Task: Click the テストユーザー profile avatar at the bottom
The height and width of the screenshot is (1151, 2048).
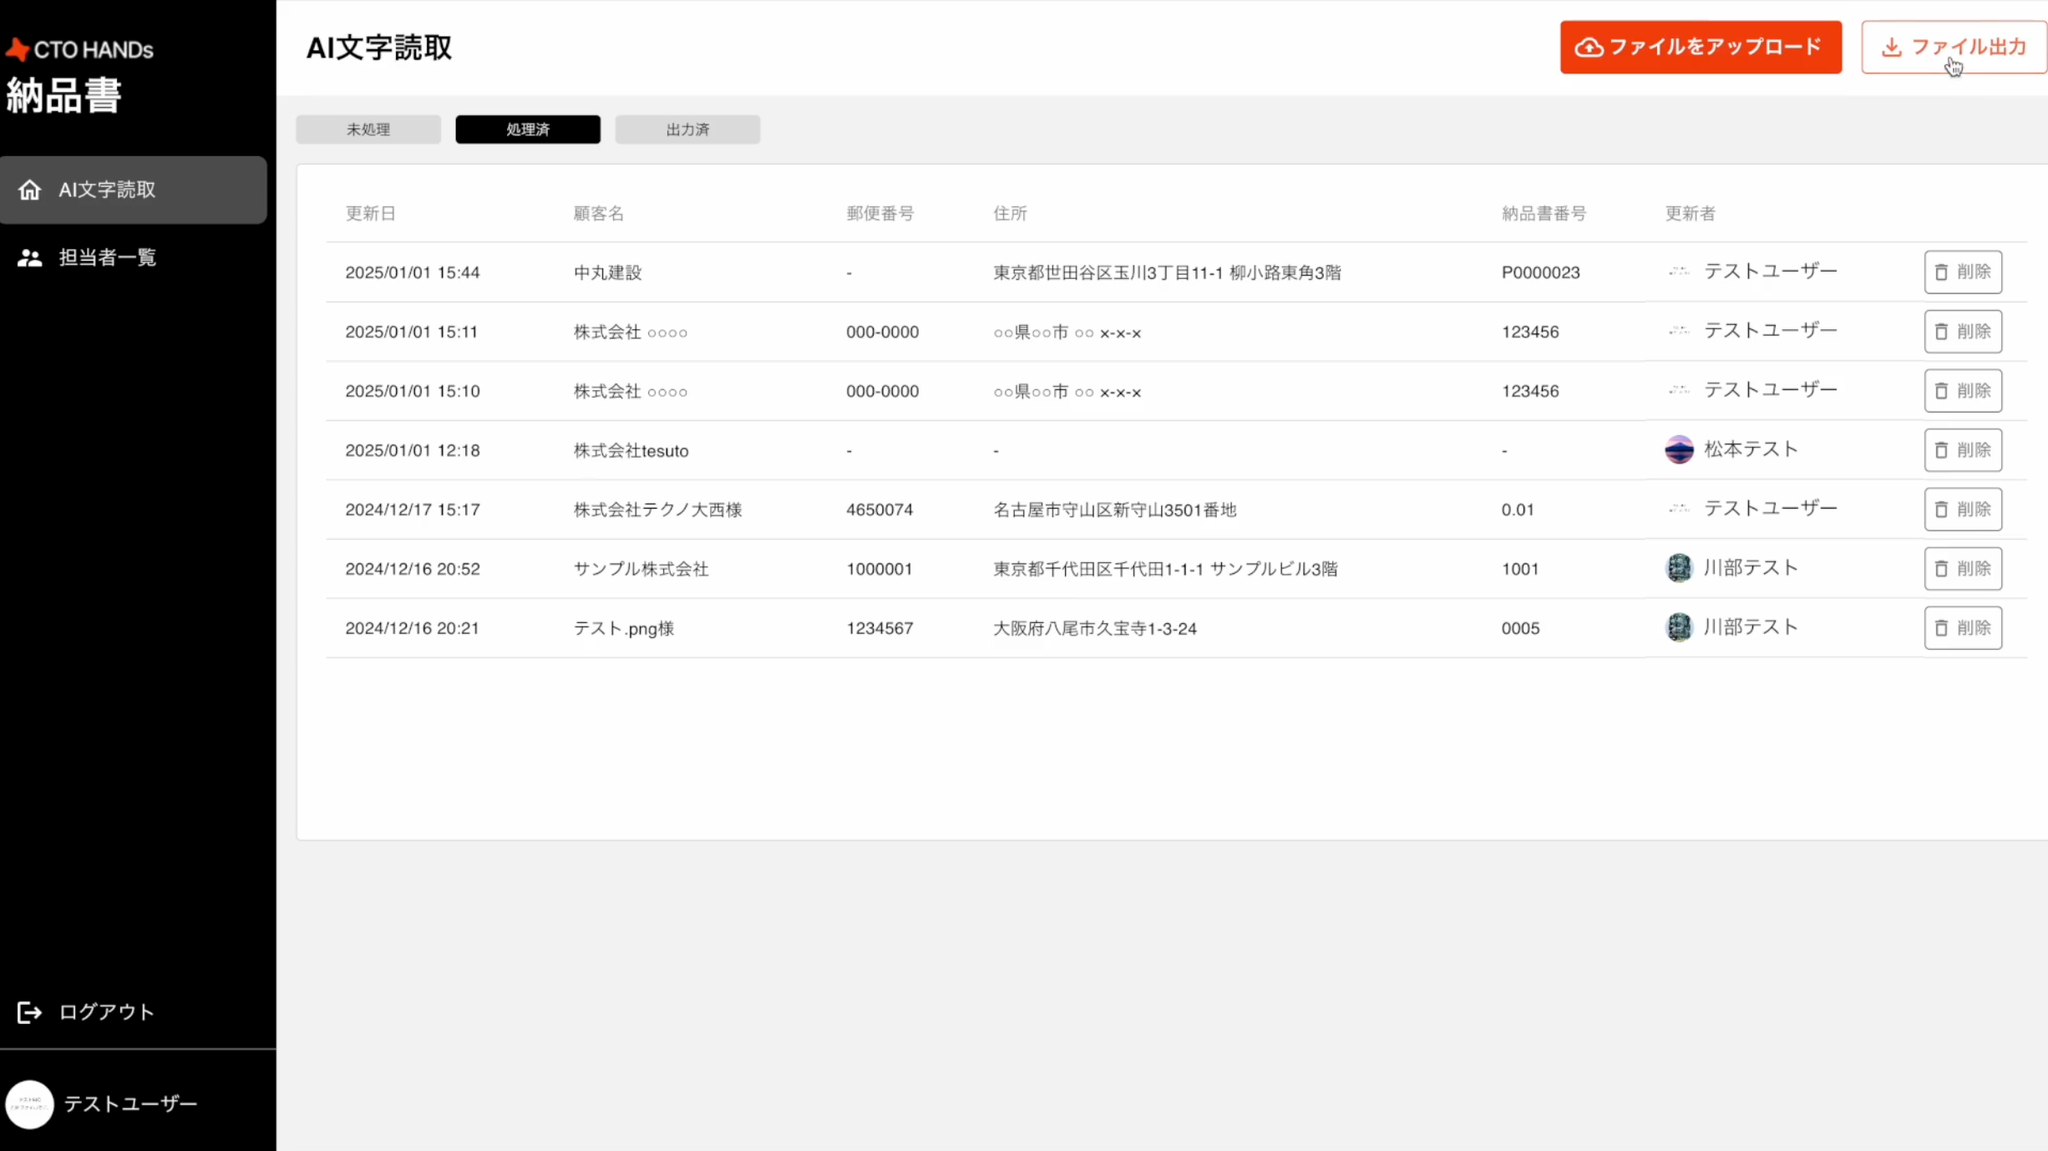Action: tap(30, 1104)
